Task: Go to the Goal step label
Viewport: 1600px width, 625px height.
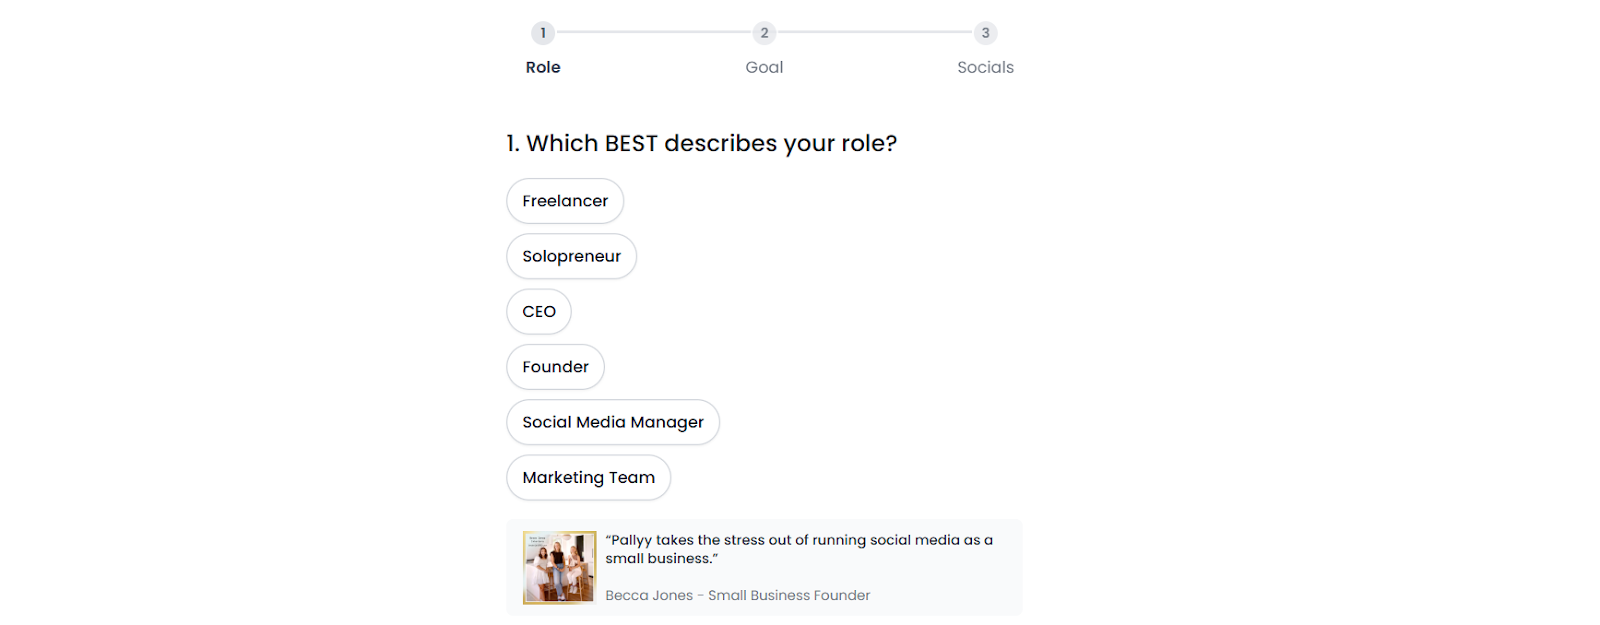Action: 764,67
